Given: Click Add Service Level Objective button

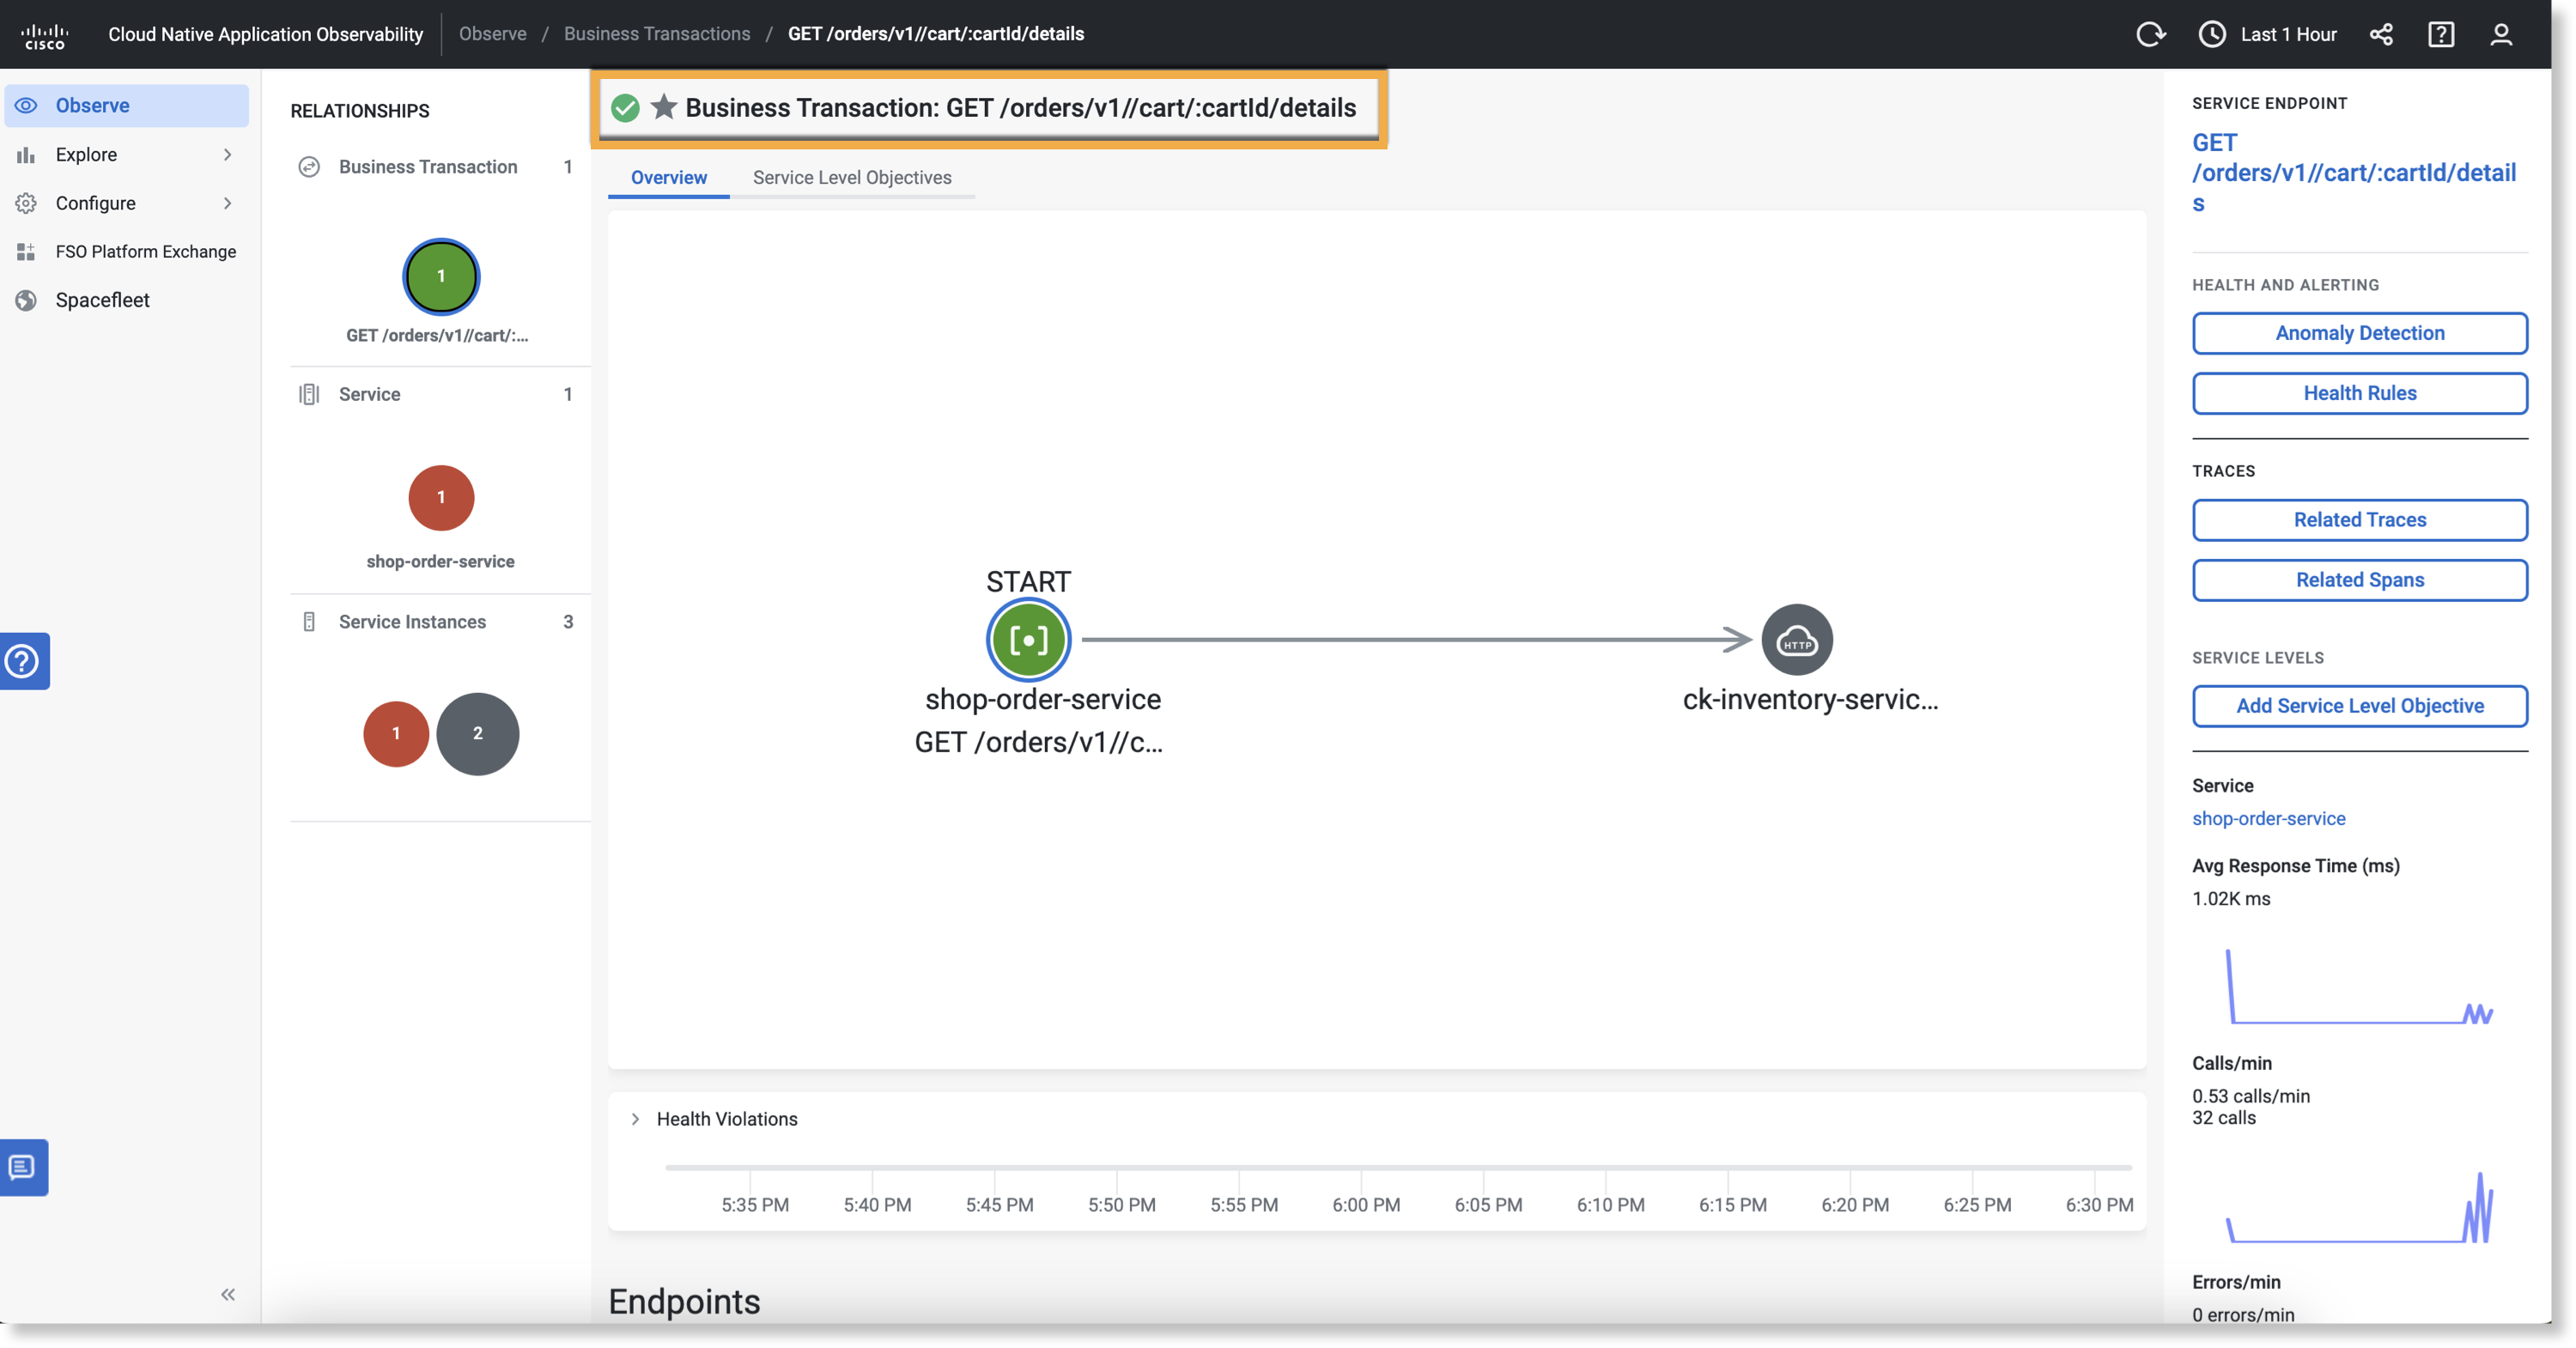Looking at the screenshot, I should (2359, 706).
